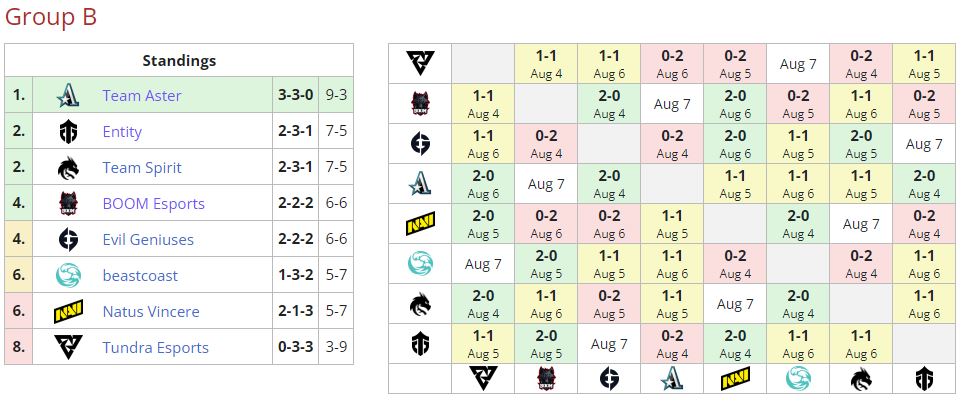Click the Tundra logo in the crosstable bottom row

pos(483,378)
